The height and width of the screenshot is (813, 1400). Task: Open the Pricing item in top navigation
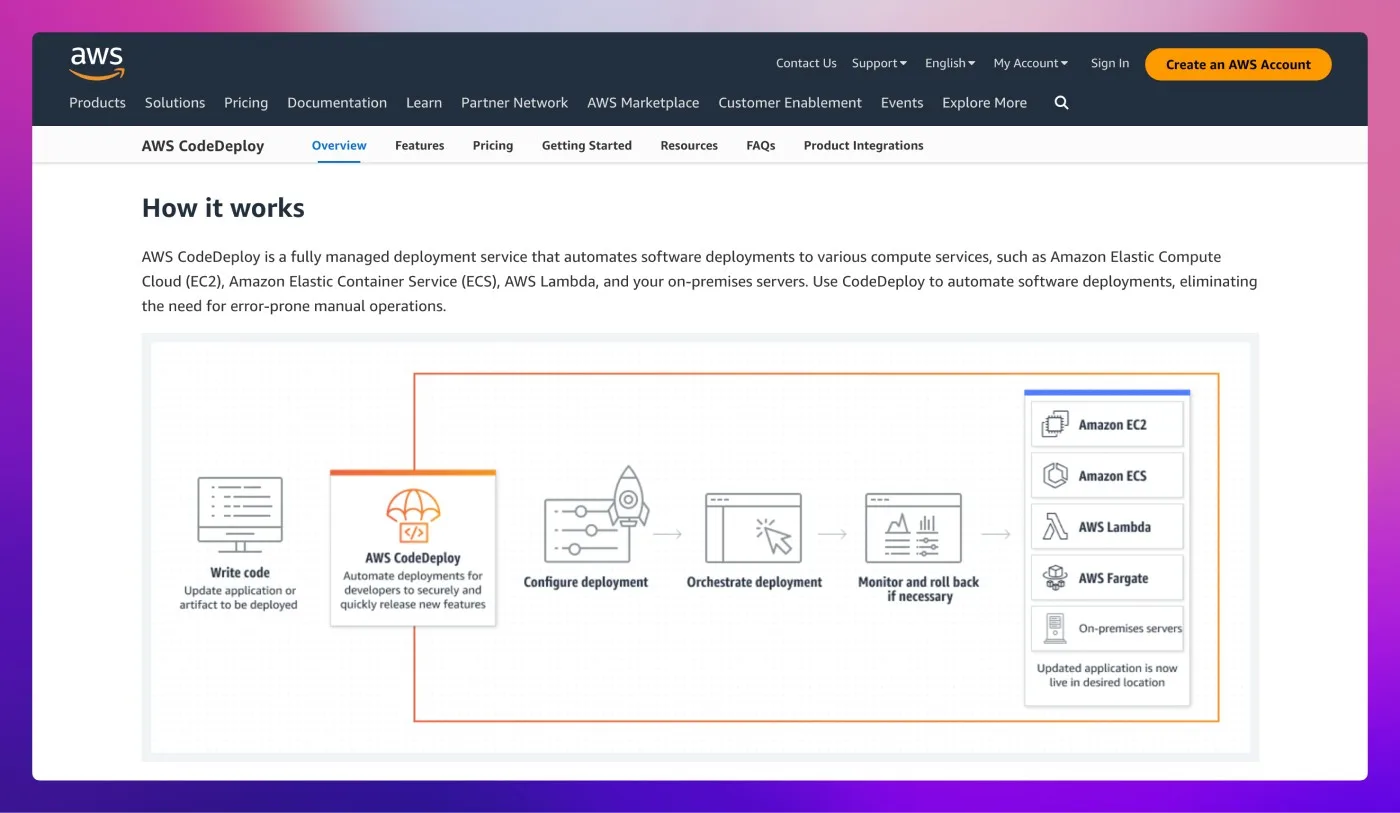[x=246, y=103]
